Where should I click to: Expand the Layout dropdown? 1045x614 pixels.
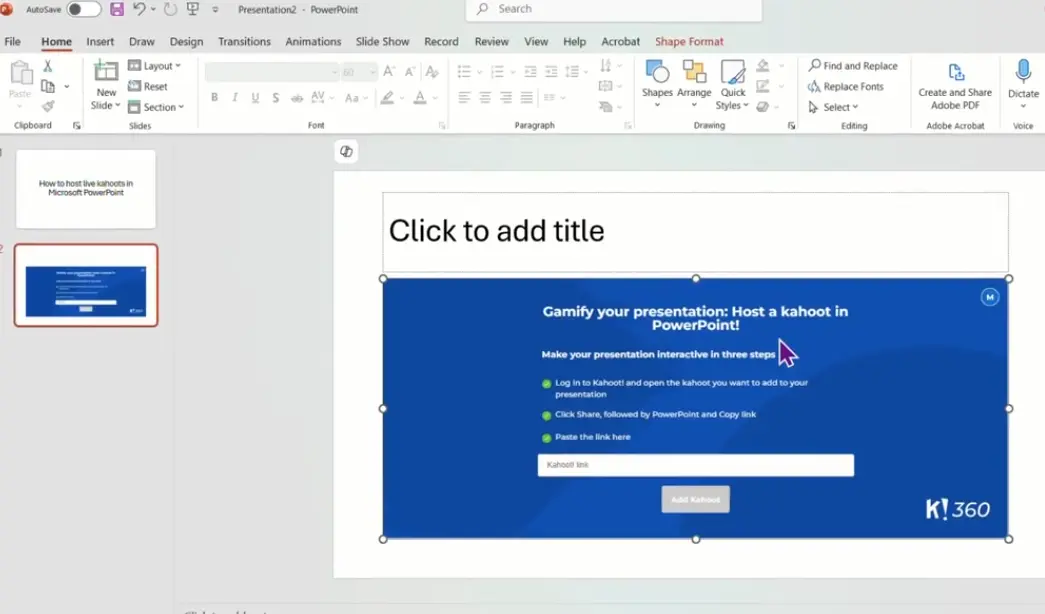click(155, 66)
